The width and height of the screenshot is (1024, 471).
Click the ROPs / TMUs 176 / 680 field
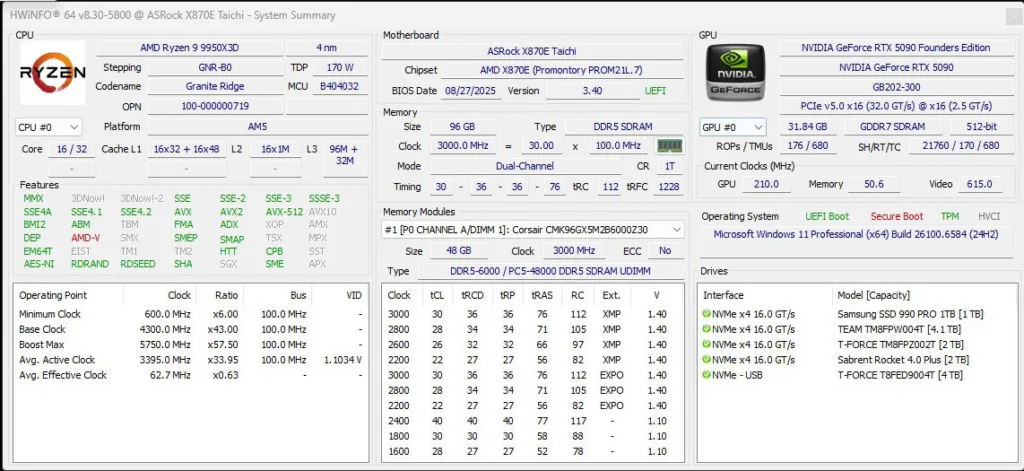(x=808, y=146)
